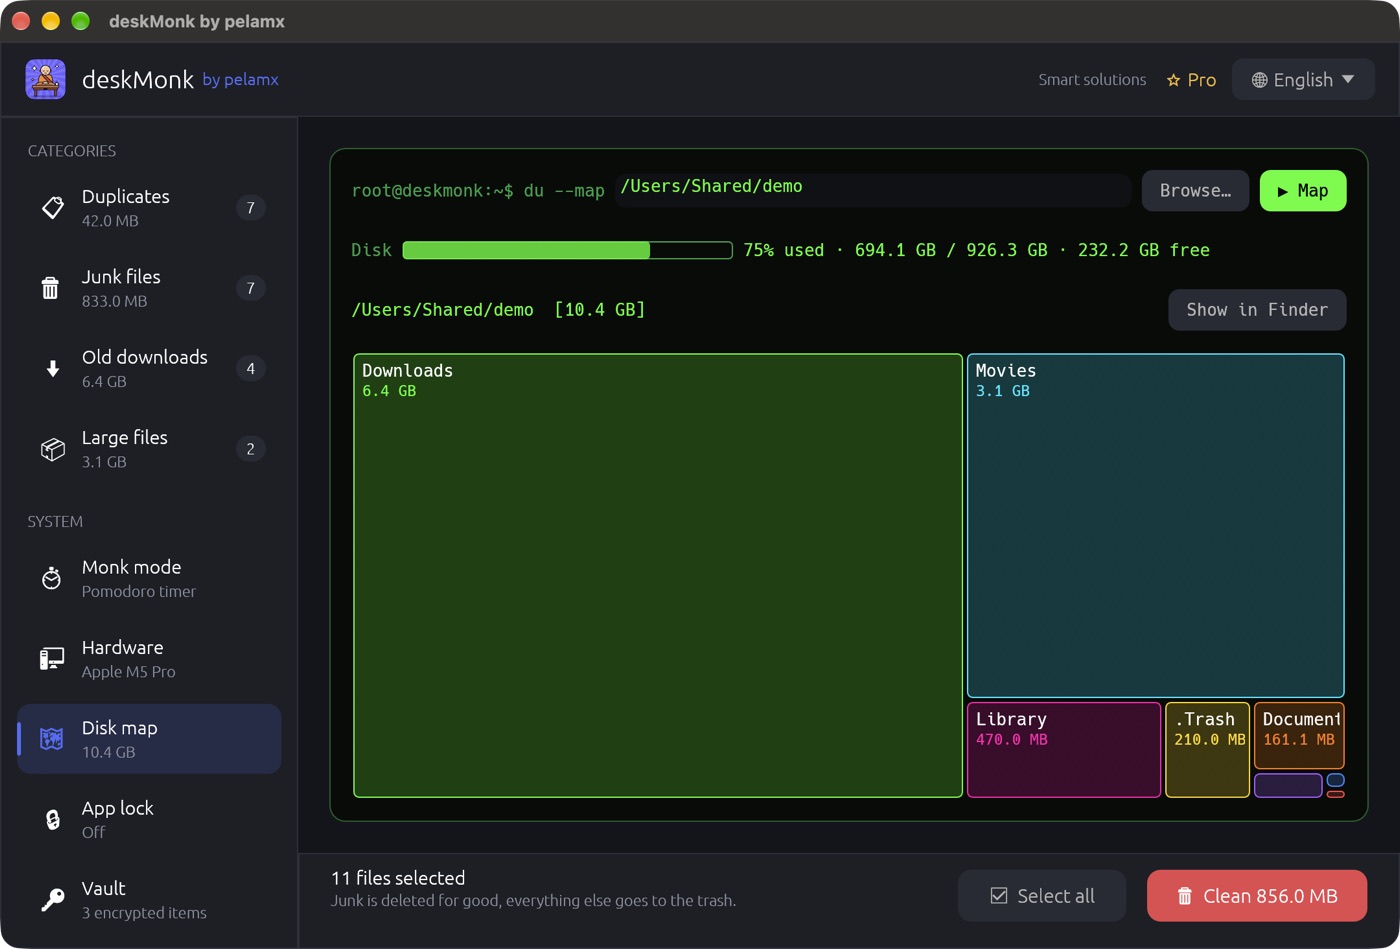Open App lock settings
Viewport: 1400px width, 949px height.
[x=149, y=820]
